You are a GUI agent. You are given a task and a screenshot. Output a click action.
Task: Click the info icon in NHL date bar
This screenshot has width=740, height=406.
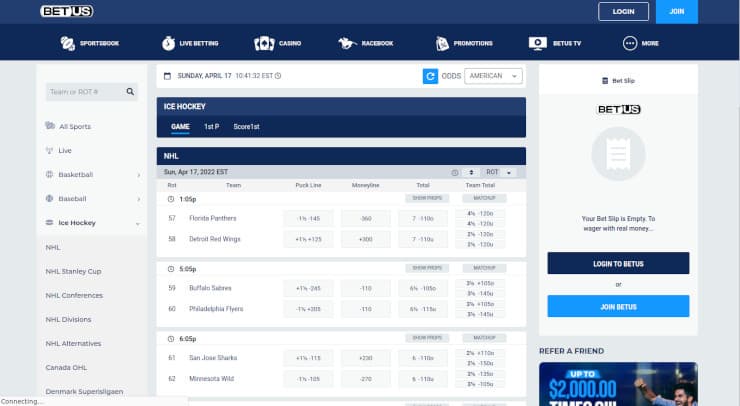(x=454, y=173)
